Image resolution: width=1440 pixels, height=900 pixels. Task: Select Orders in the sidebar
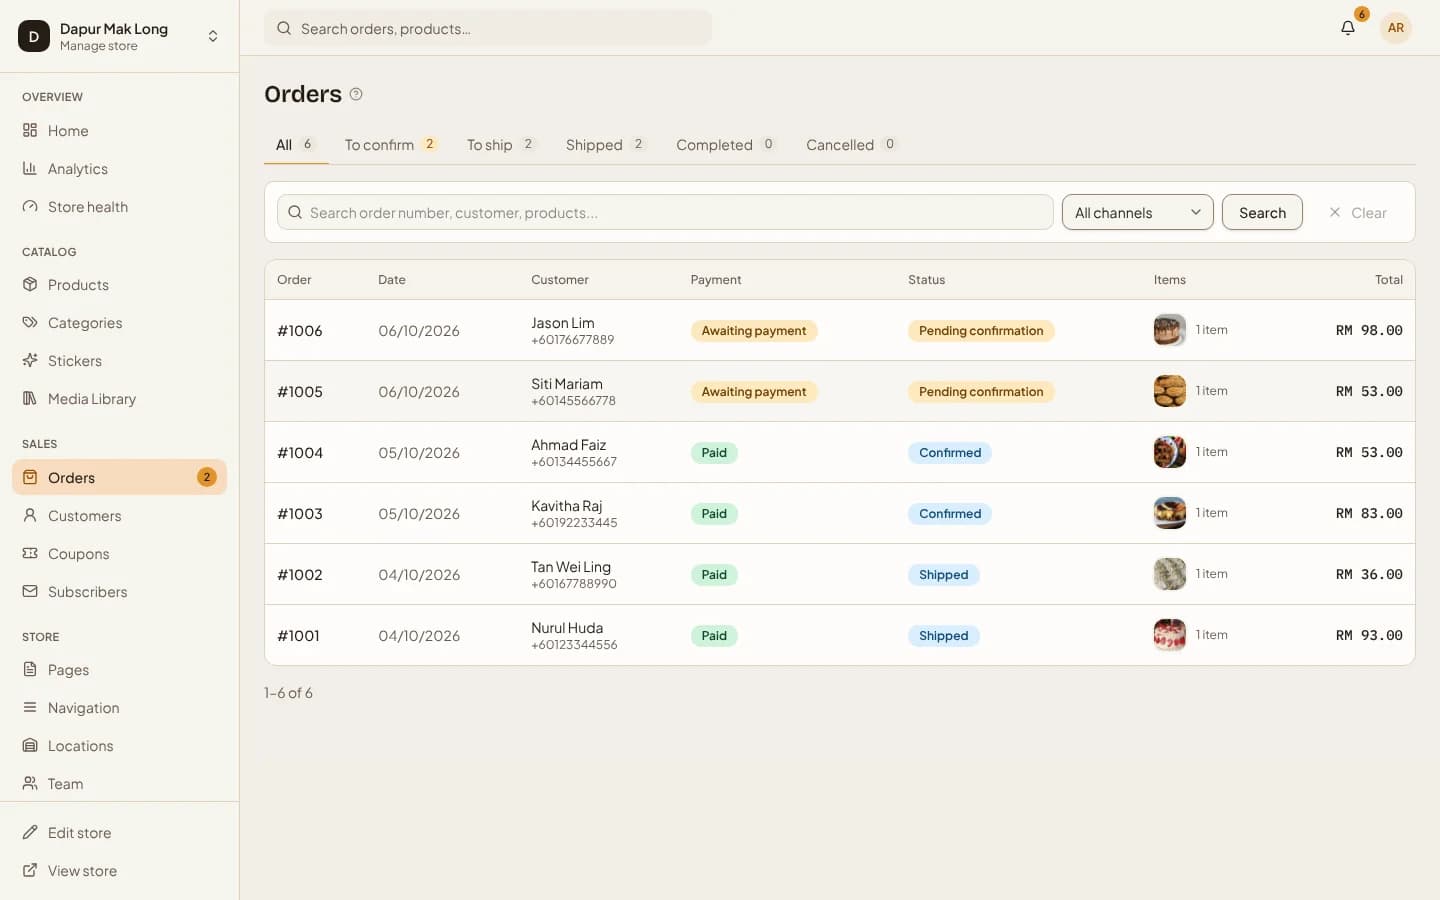click(120, 477)
